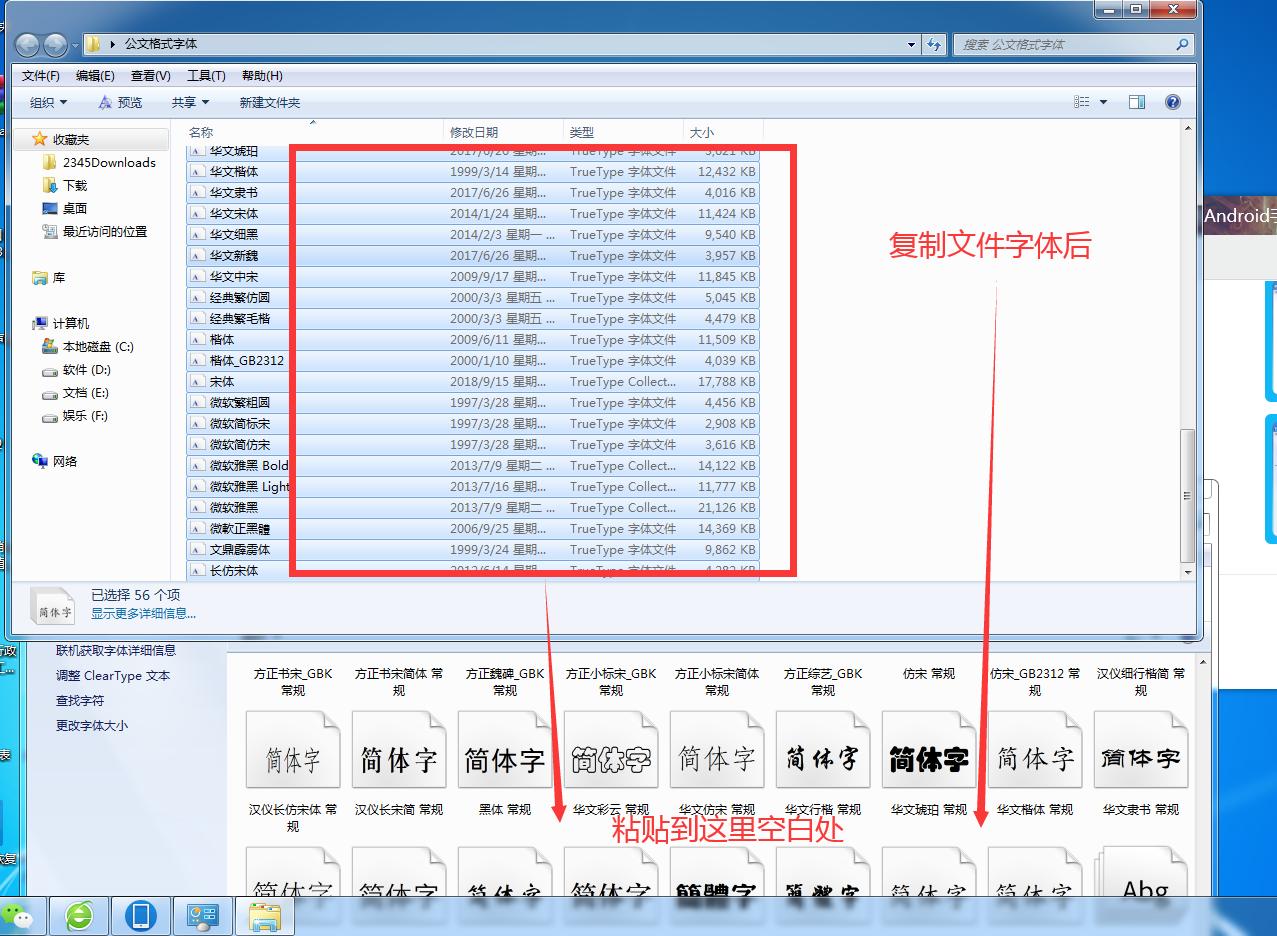Screen dimensions: 1277x936
Task: Expand the 组织 dropdown menu
Action: [46, 101]
